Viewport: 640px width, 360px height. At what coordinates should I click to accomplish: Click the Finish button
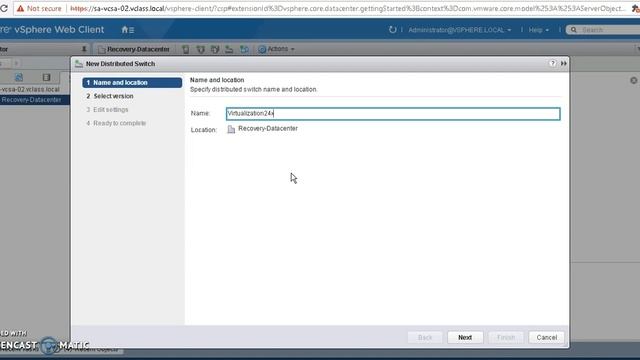click(506, 338)
